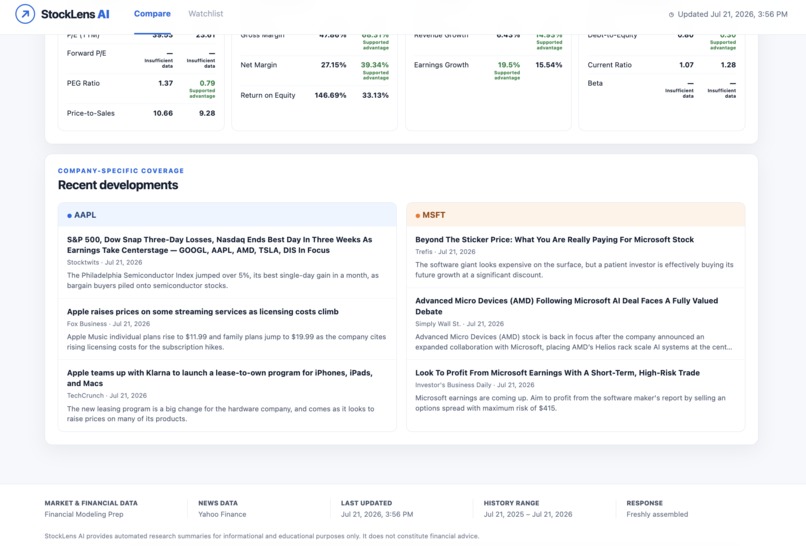Click the clock icon beside Updated timestamp
Image resolution: width=806 pixels, height=546 pixels.
point(671,14)
